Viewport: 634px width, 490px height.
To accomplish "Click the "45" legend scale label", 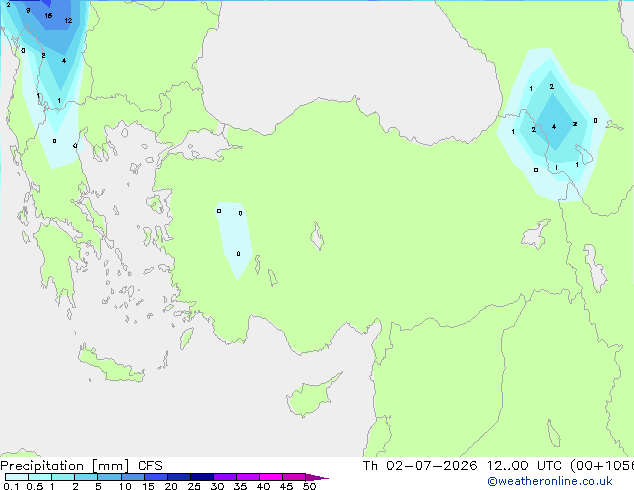I will pyautogui.click(x=286, y=486).
